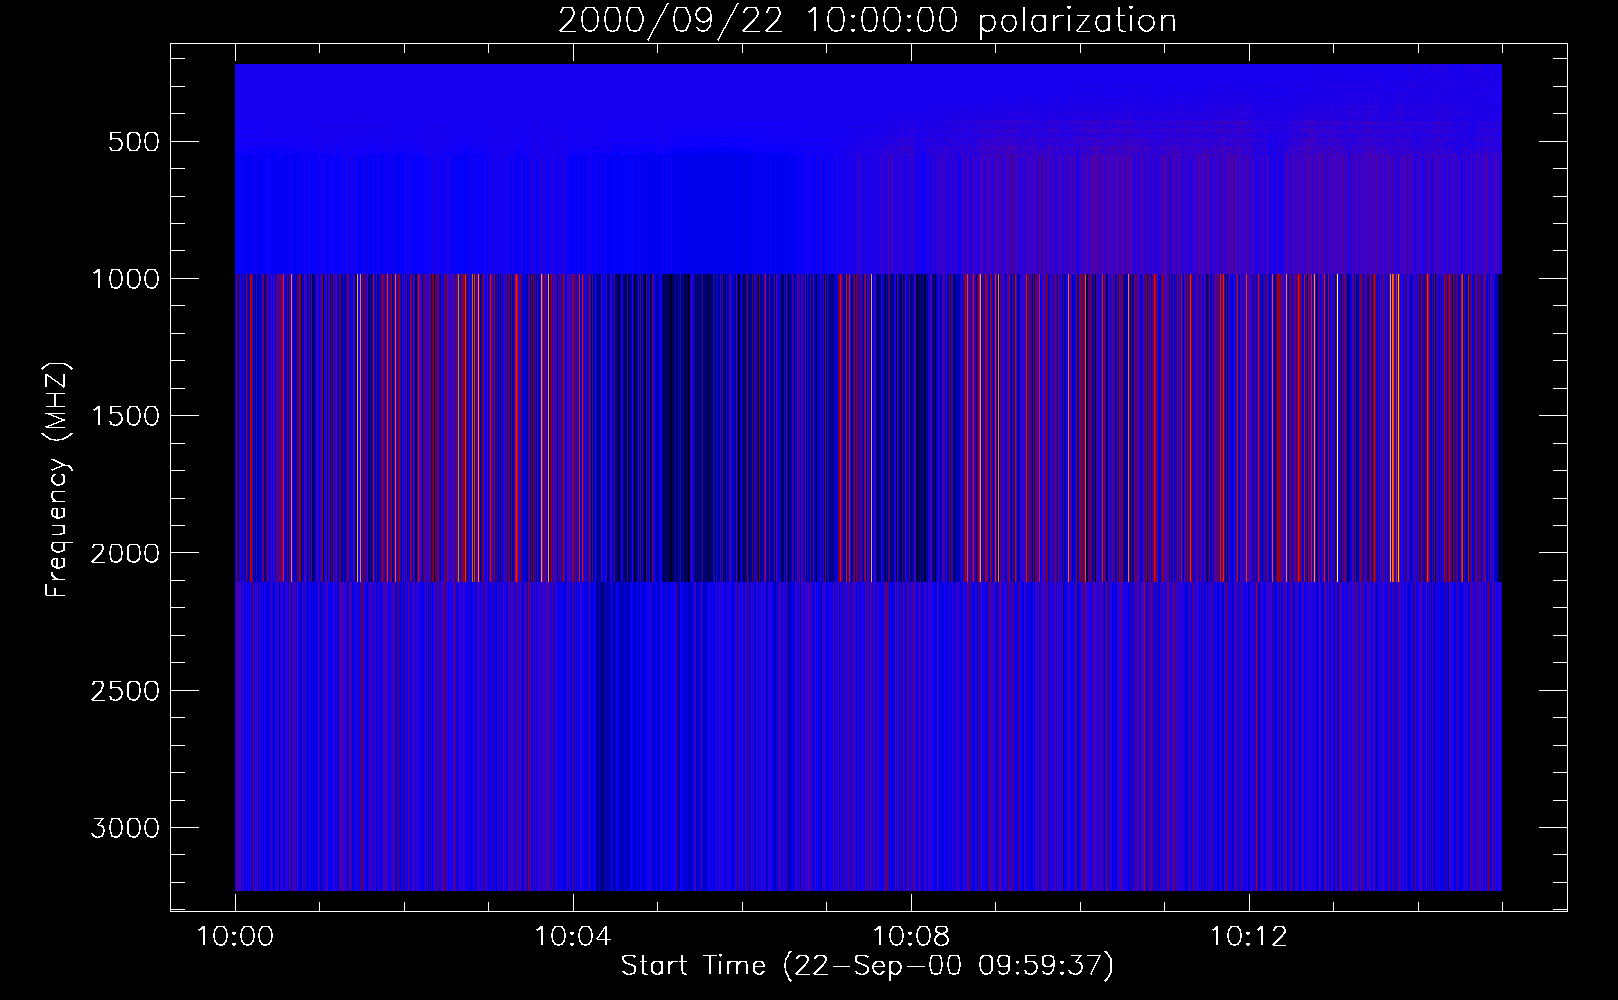
Task: Click the 'Start Time (22-Sep-00 09:59:37)' axis title
Action: (x=867, y=966)
